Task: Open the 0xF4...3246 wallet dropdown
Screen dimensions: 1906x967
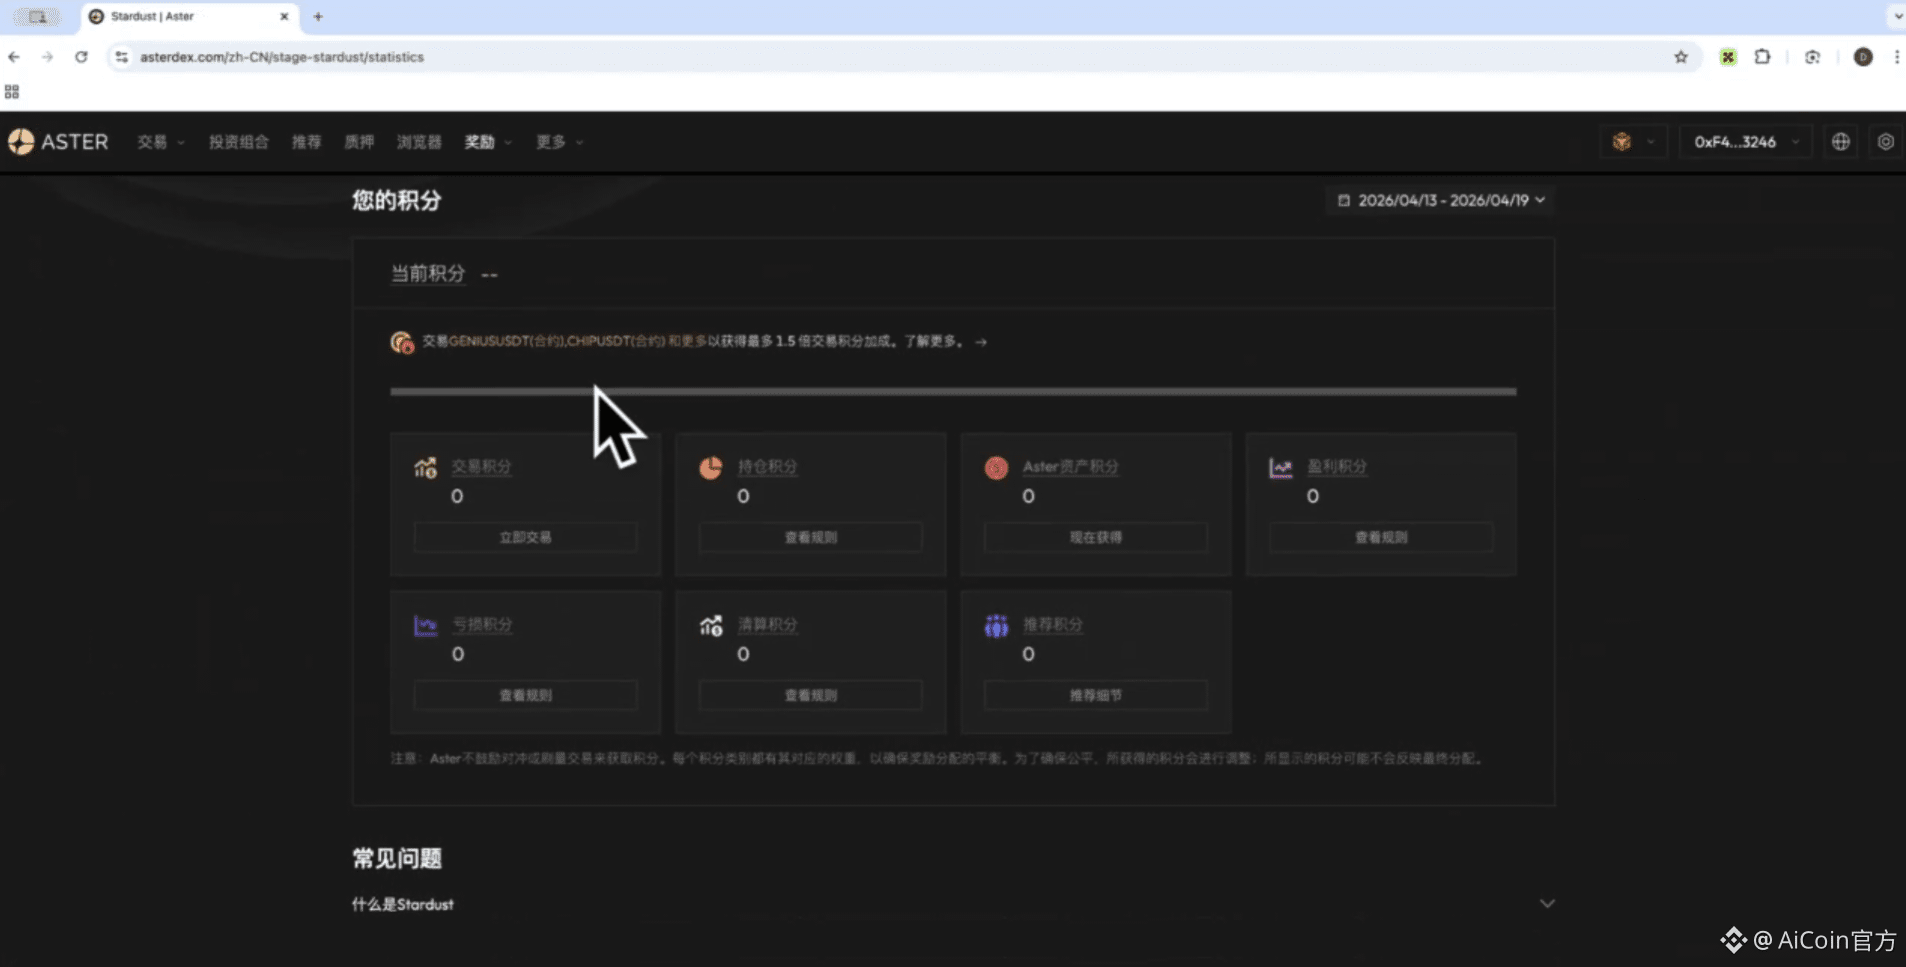Action: (x=1745, y=142)
